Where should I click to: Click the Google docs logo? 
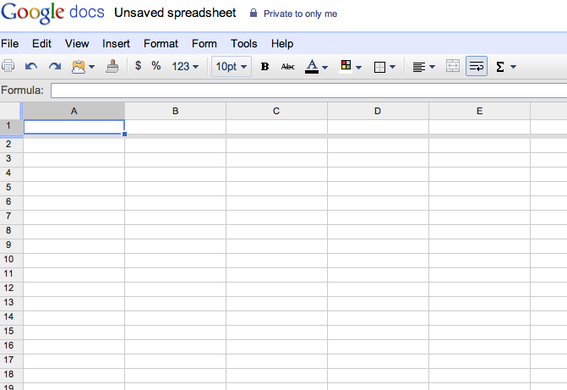click(53, 13)
